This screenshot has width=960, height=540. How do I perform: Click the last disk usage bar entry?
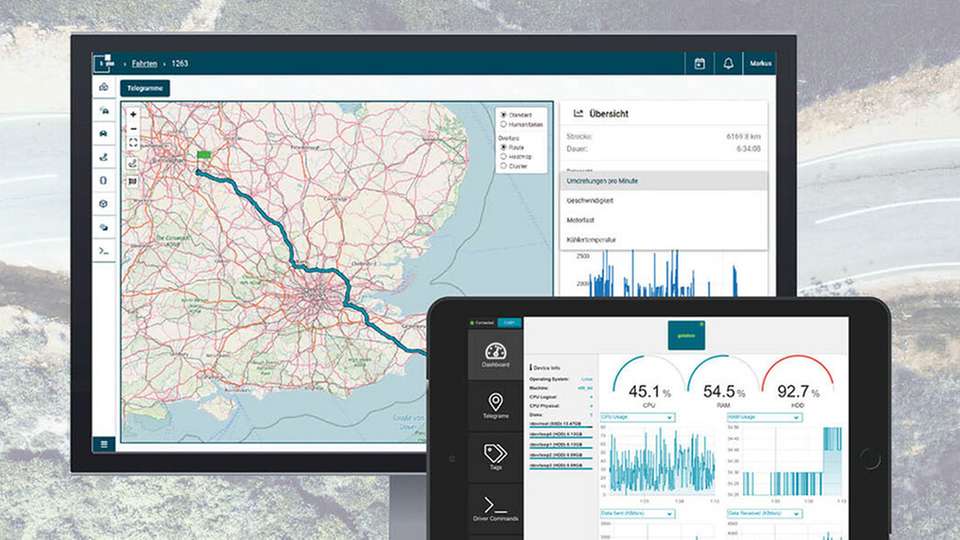561,466
